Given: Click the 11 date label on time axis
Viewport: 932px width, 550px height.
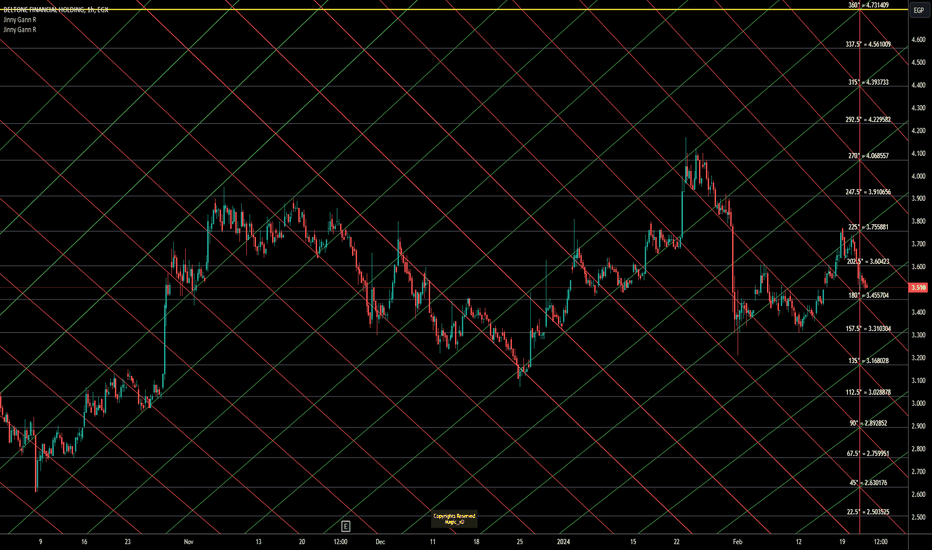Looking at the screenshot, I should pos(433,542).
